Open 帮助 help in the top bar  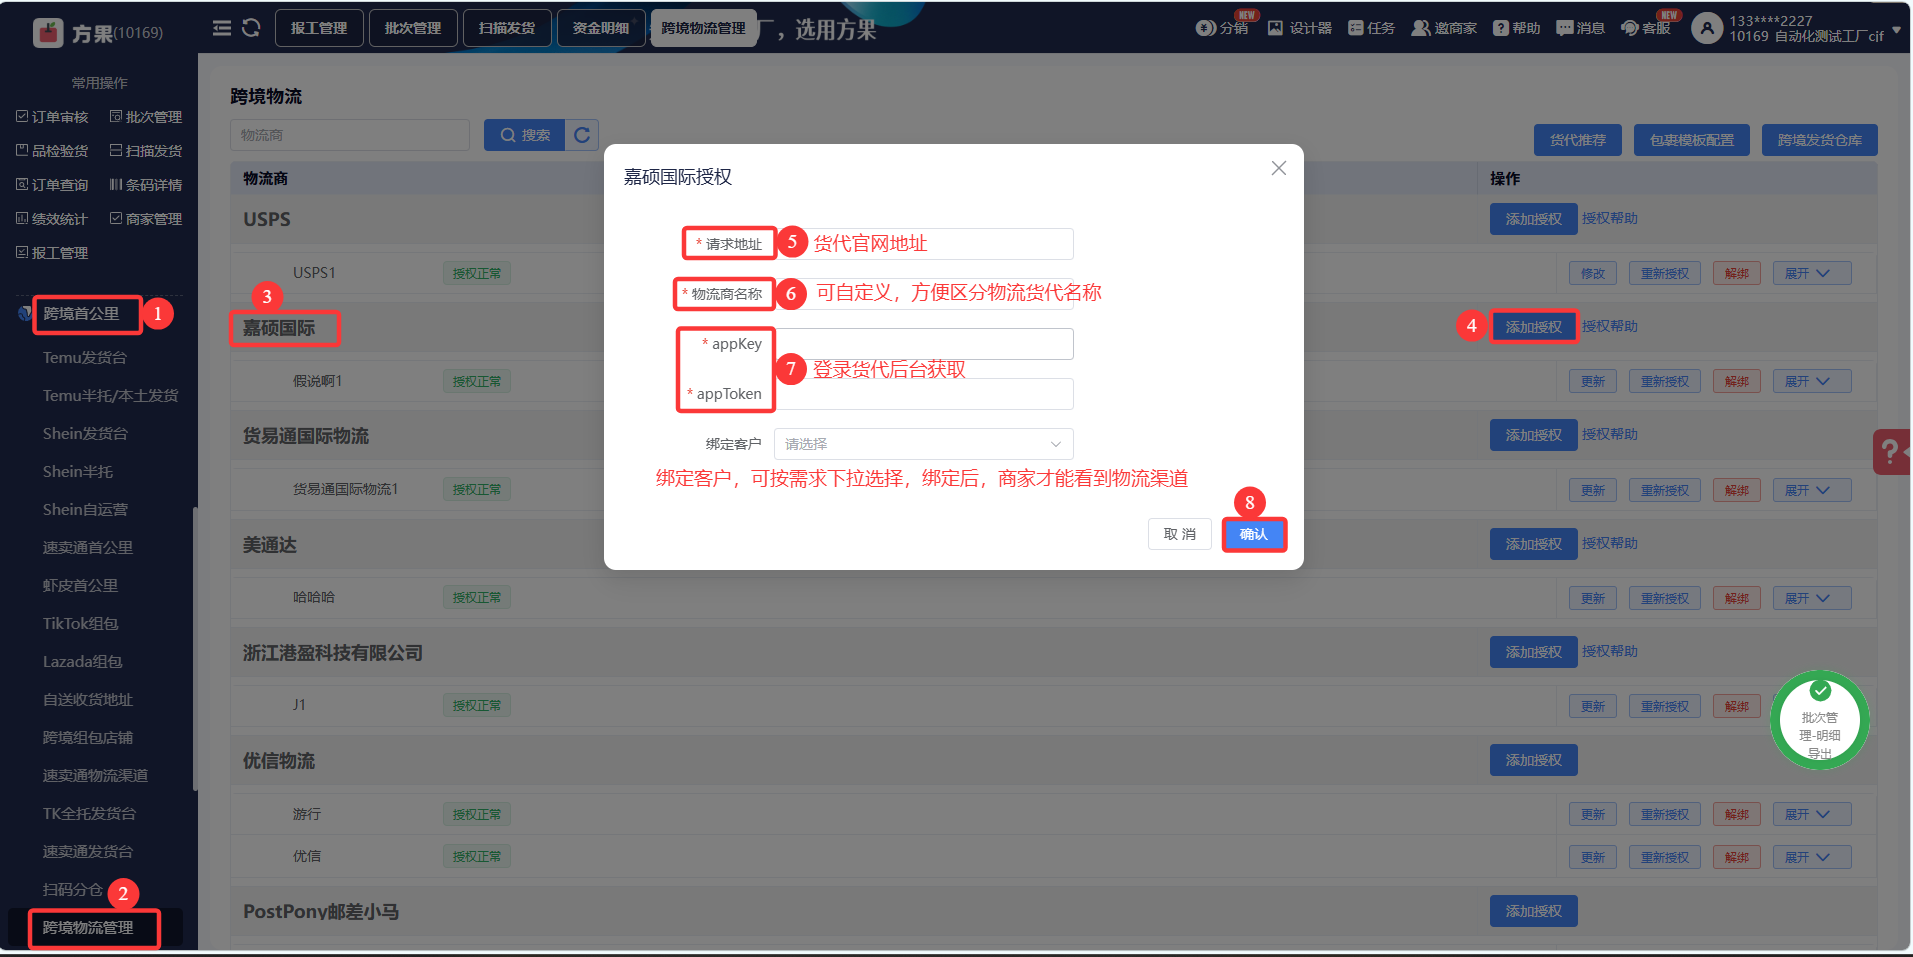[x=1516, y=28]
